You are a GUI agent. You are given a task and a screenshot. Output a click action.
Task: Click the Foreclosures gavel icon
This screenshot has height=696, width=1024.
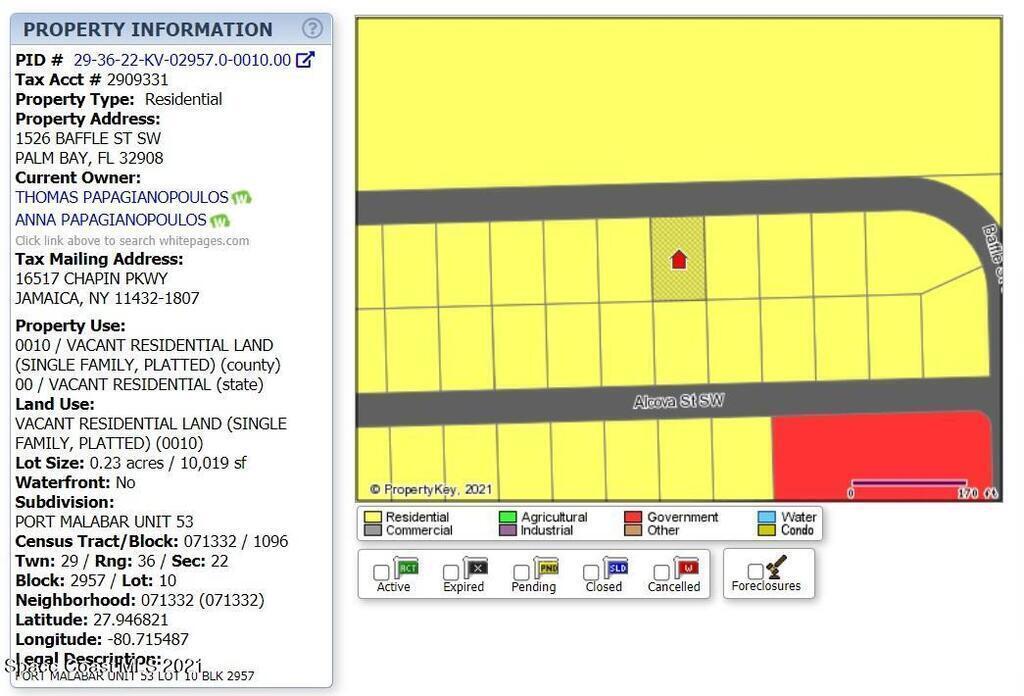pyautogui.click(x=775, y=568)
